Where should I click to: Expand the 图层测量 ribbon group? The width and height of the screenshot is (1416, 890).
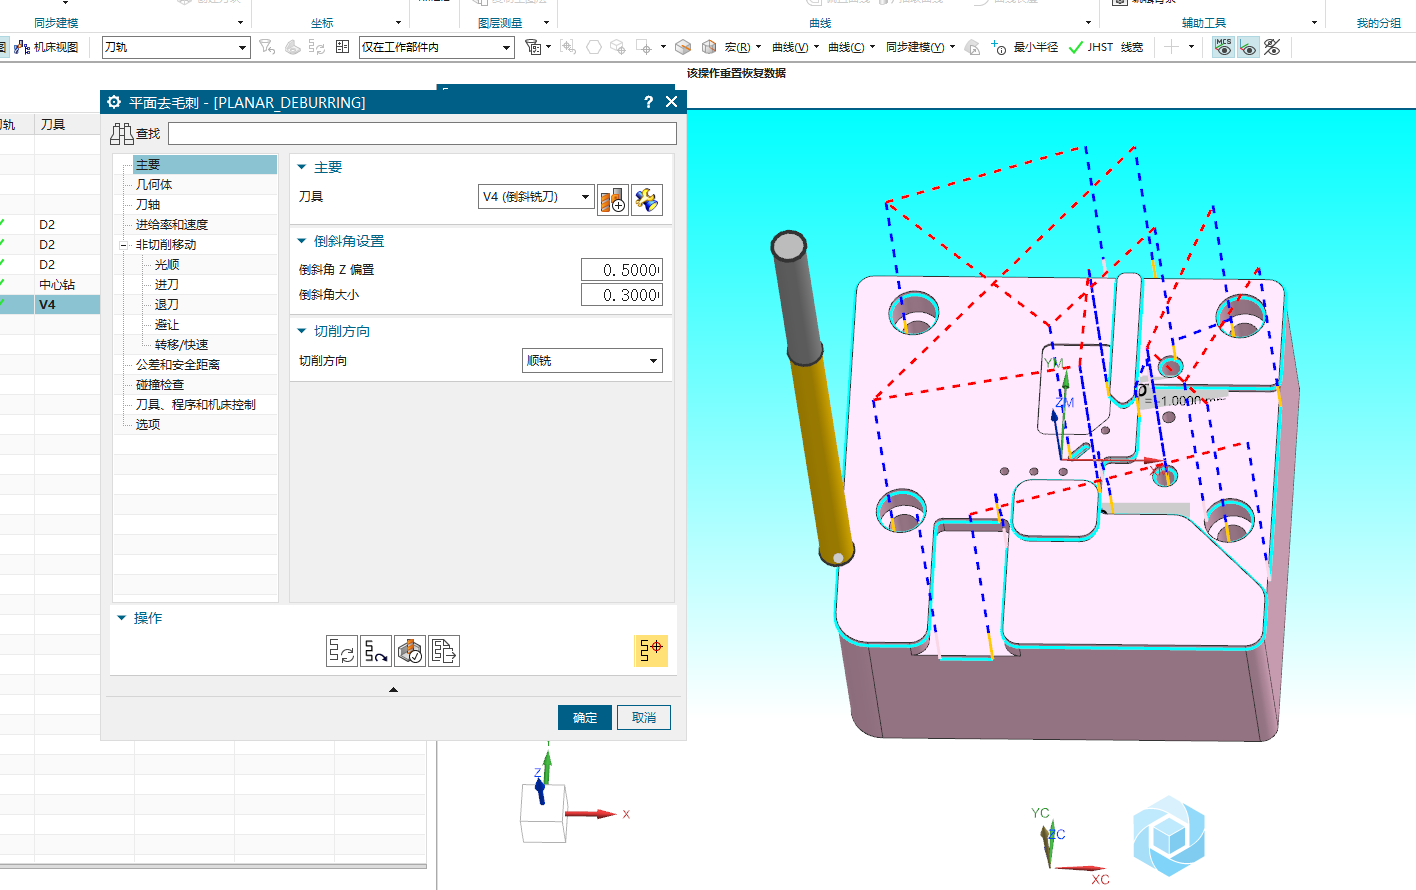pyautogui.click(x=546, y=22)
